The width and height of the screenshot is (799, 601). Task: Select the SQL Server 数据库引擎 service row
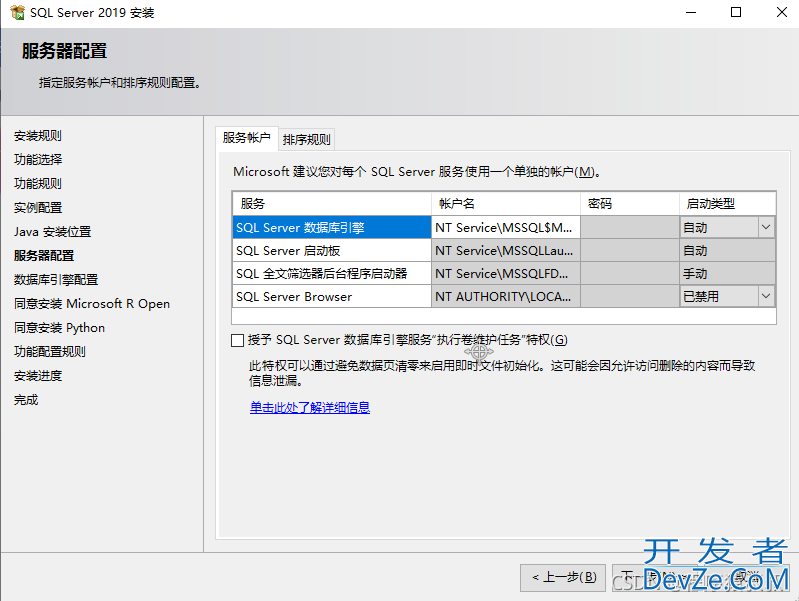(332, 227)
